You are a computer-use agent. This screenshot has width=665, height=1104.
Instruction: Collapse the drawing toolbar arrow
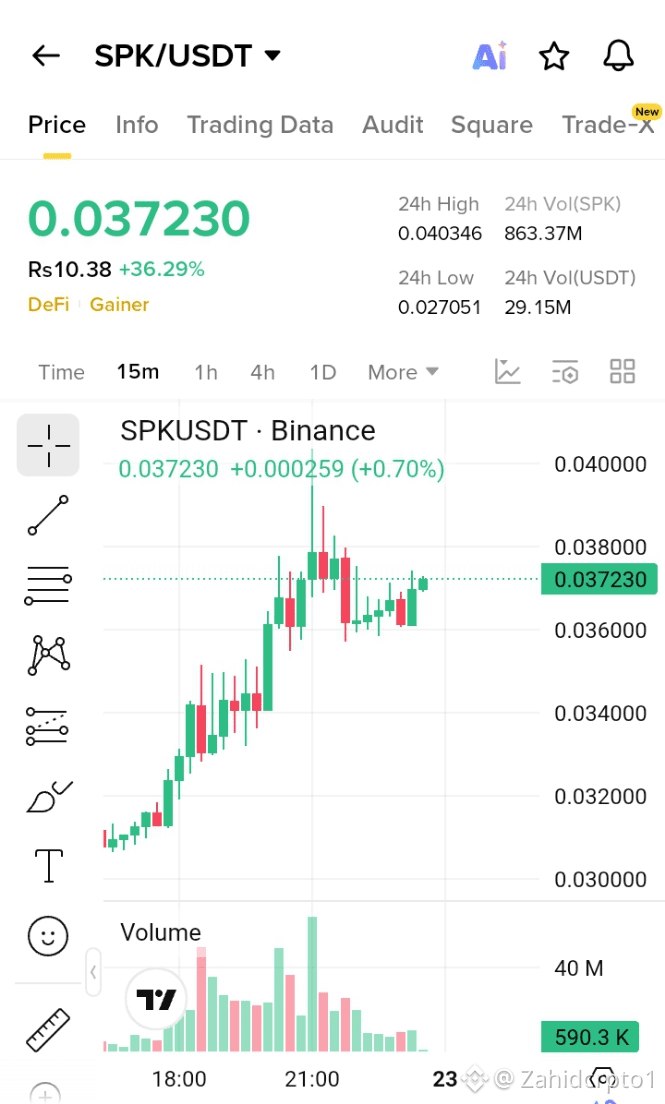pos(94,972)
